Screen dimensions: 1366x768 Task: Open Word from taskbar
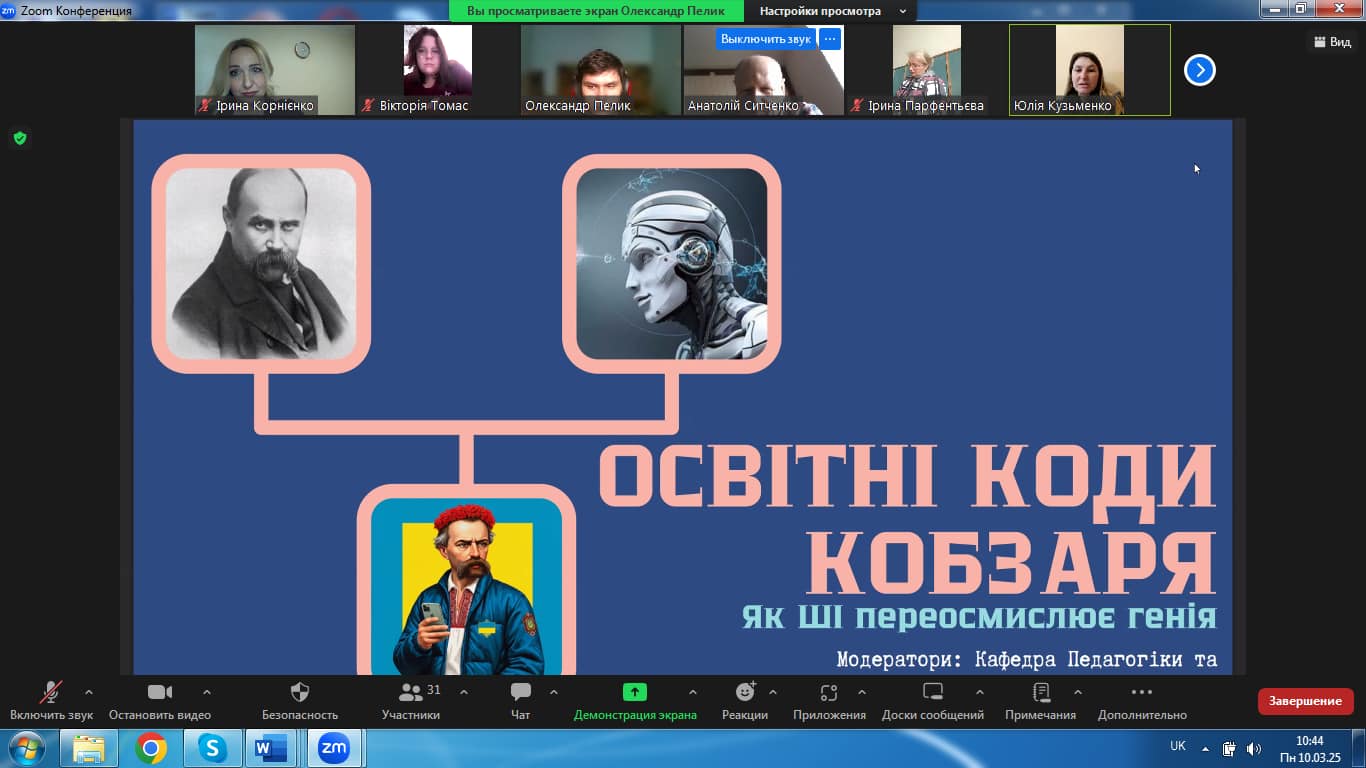[271, 748]
